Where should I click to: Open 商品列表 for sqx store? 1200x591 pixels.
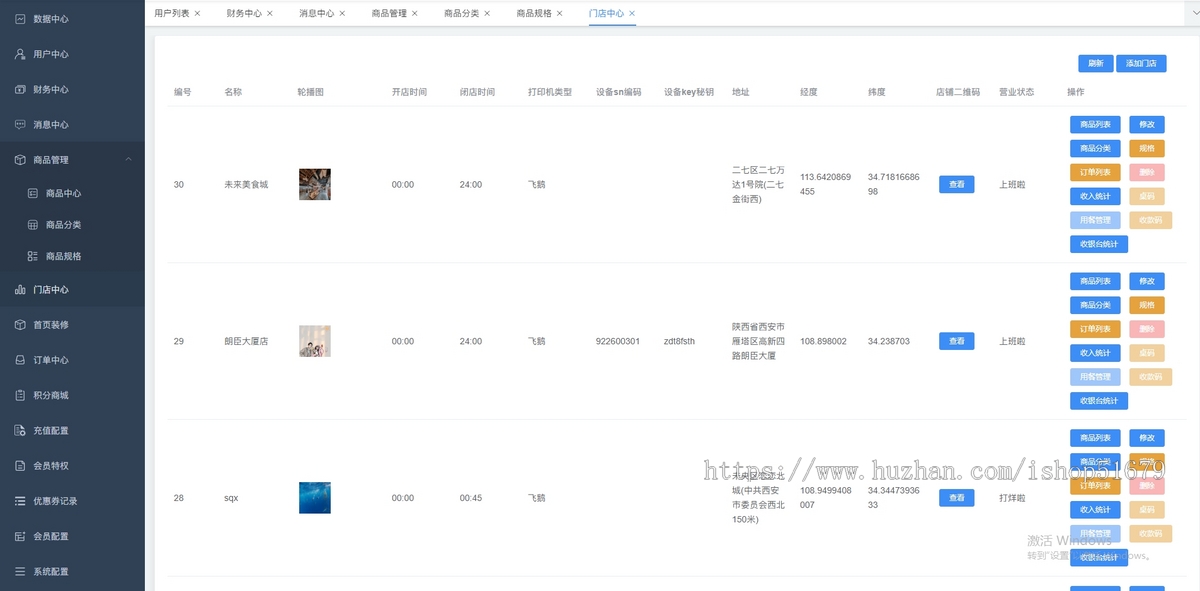click(x=1095, y=438)
